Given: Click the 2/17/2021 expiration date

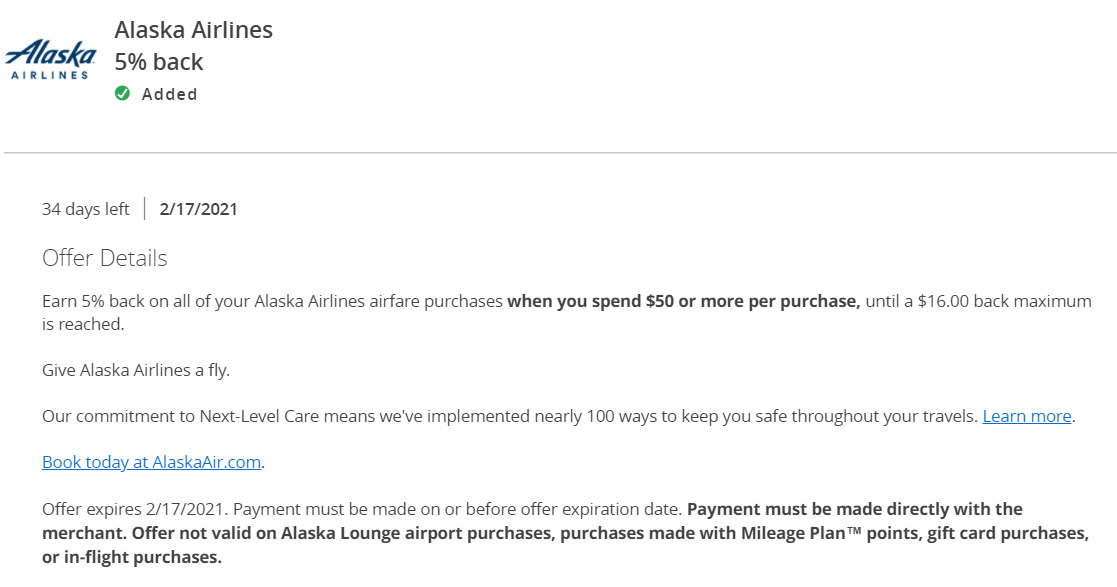Looking at the screenshot, I should [198, 209].
